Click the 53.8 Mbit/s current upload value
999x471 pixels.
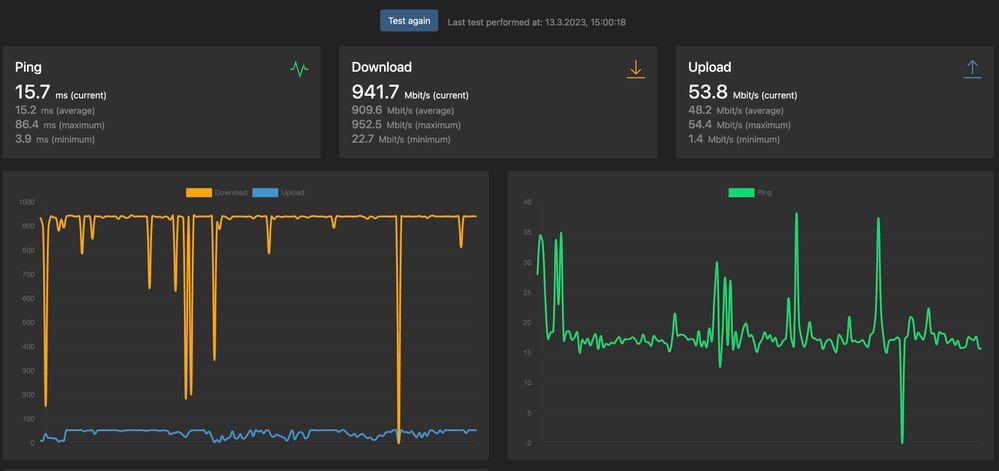(742, 93)
